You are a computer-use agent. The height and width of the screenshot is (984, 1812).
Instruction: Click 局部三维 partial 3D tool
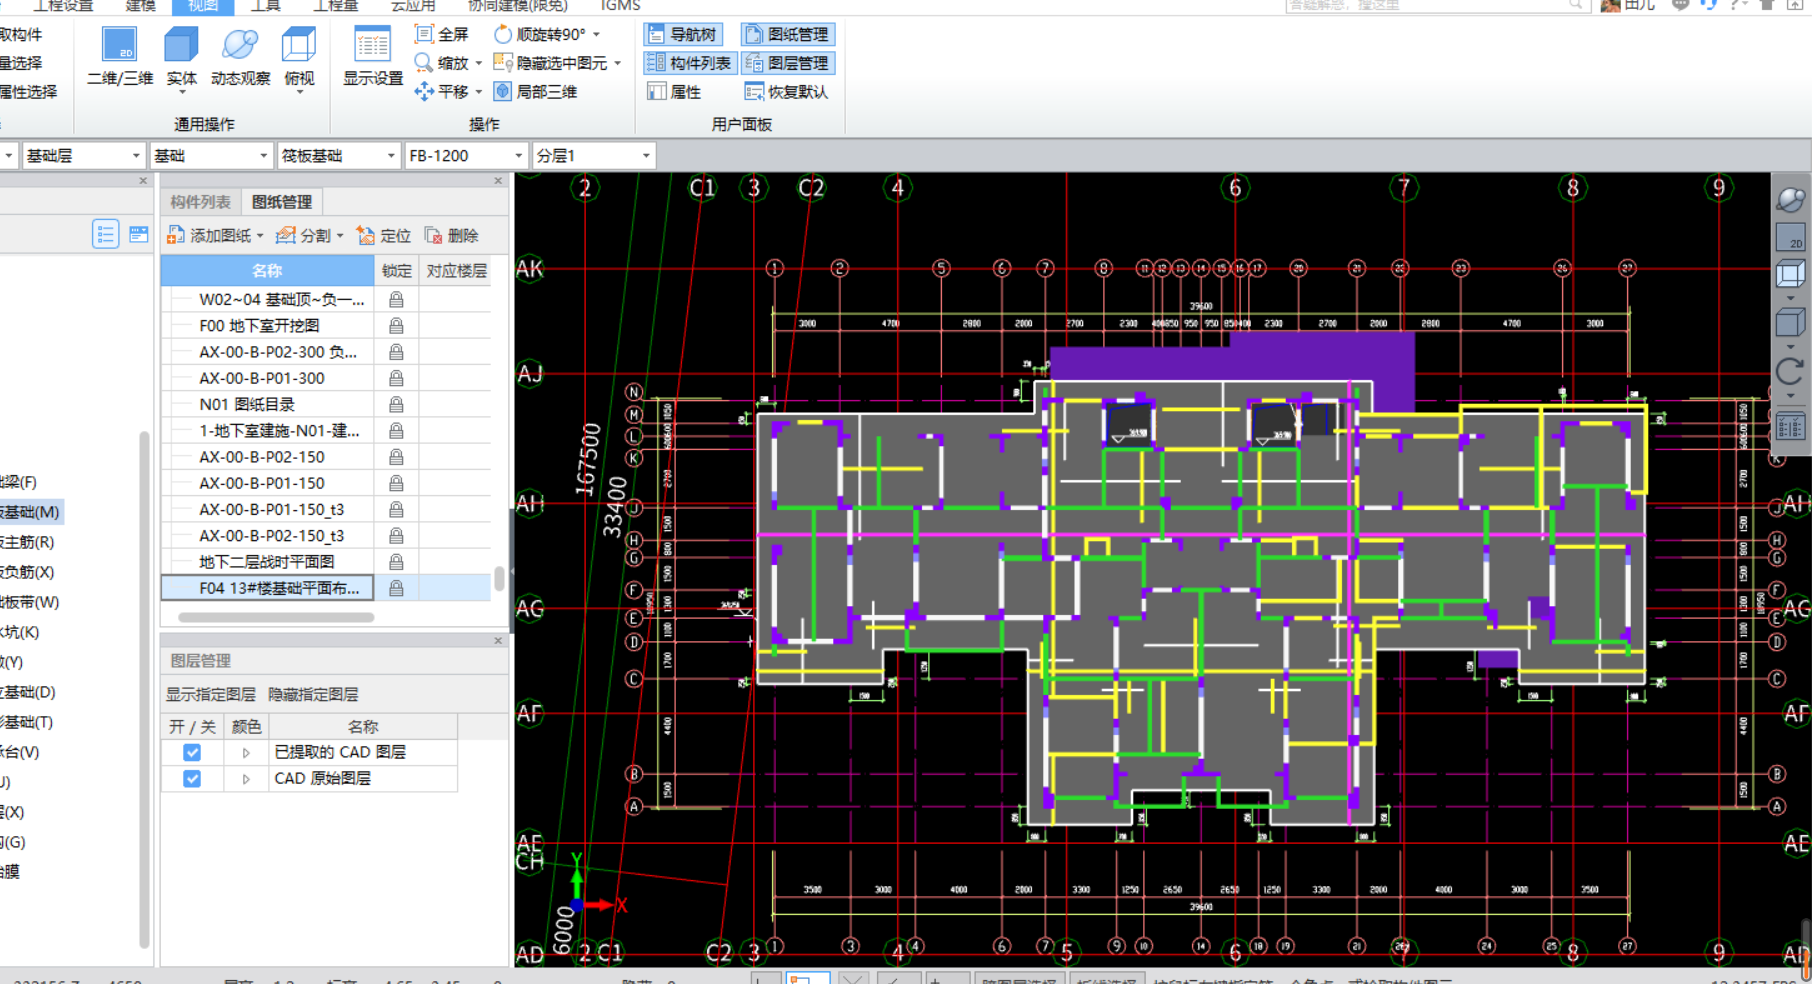click(x=536, y=92)
